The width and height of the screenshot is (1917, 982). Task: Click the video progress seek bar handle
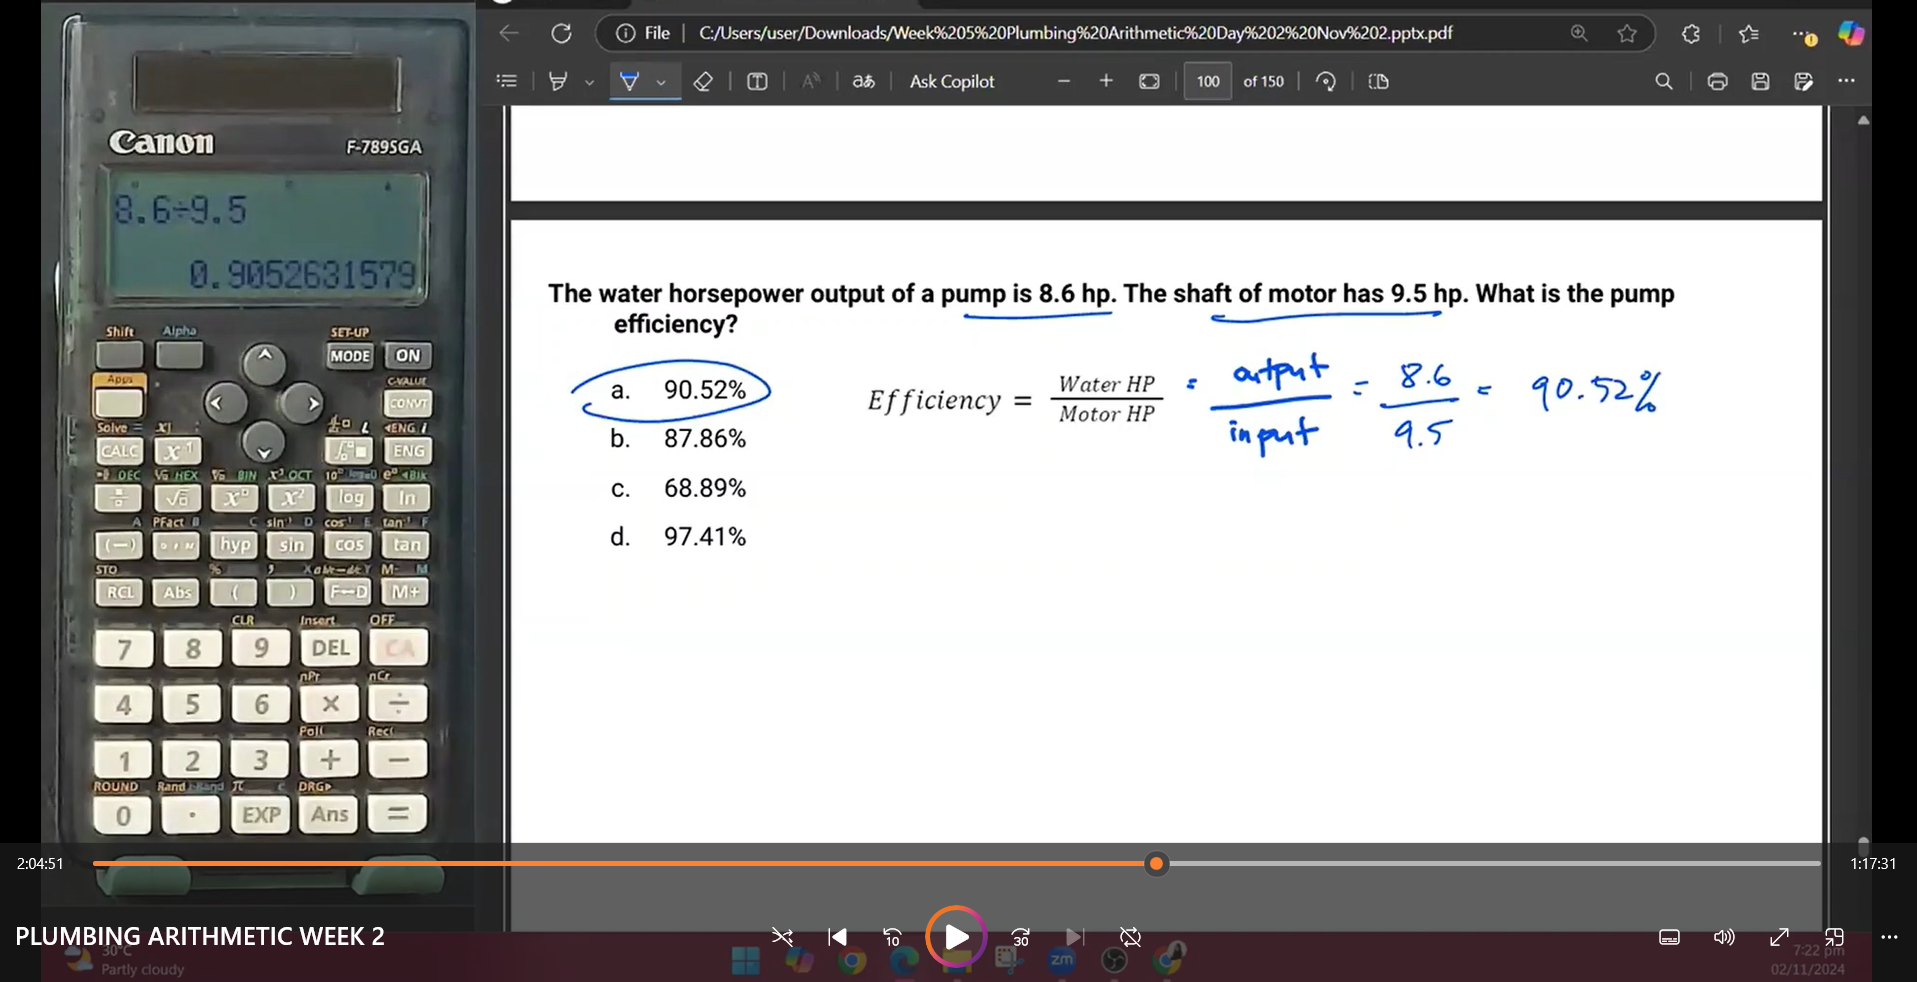pos(1156,863)
